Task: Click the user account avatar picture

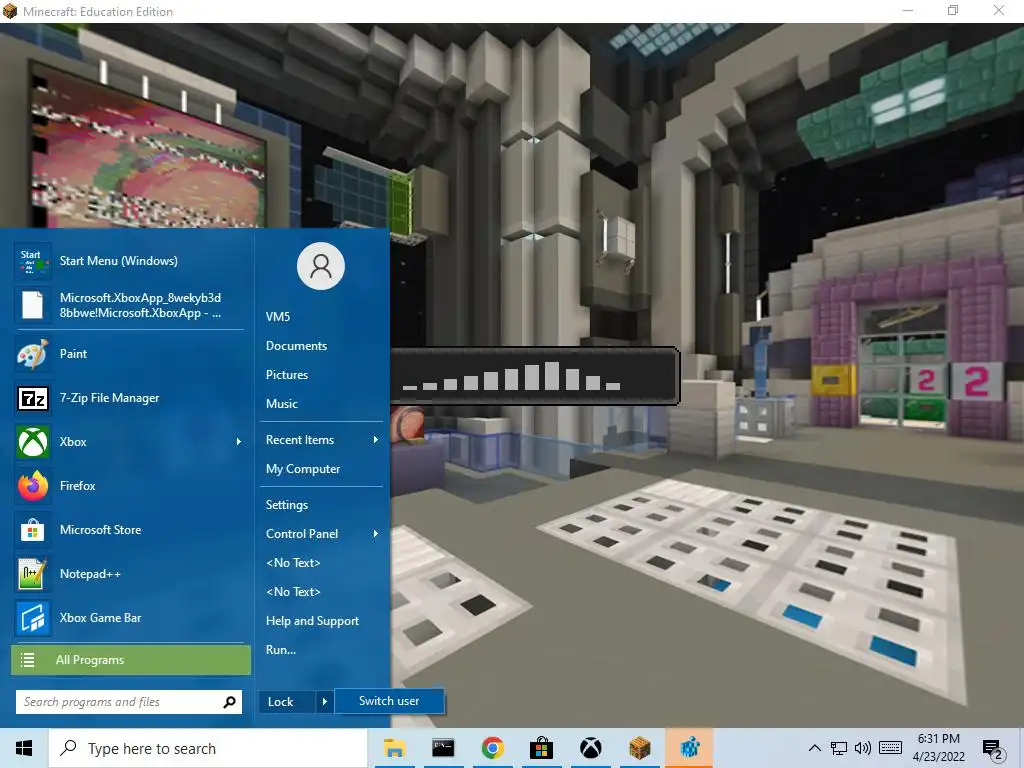Action: 321,266
